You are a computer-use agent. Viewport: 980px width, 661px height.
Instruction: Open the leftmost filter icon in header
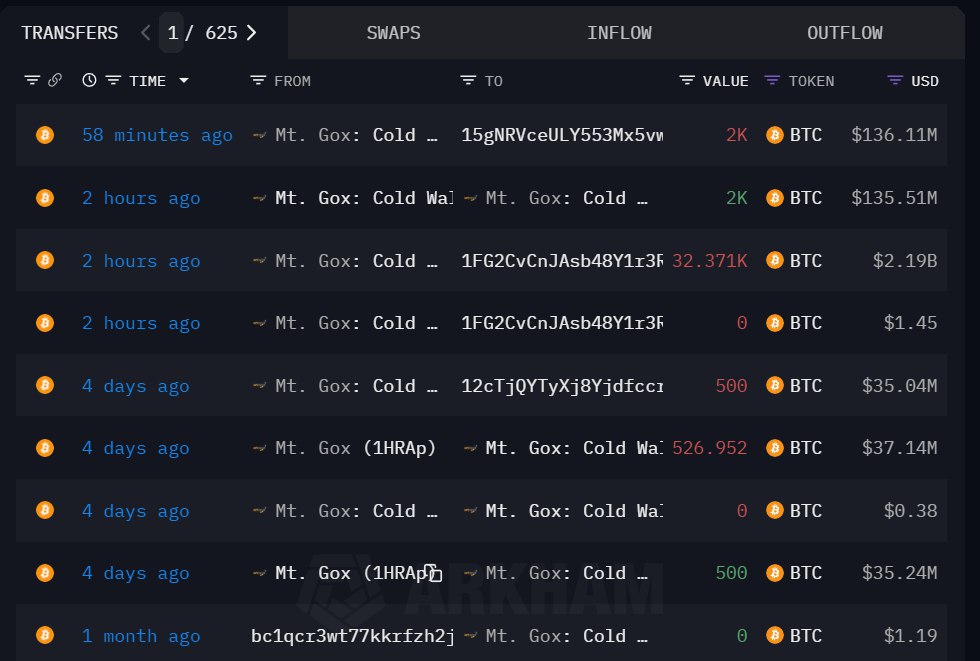coord(32,81)
